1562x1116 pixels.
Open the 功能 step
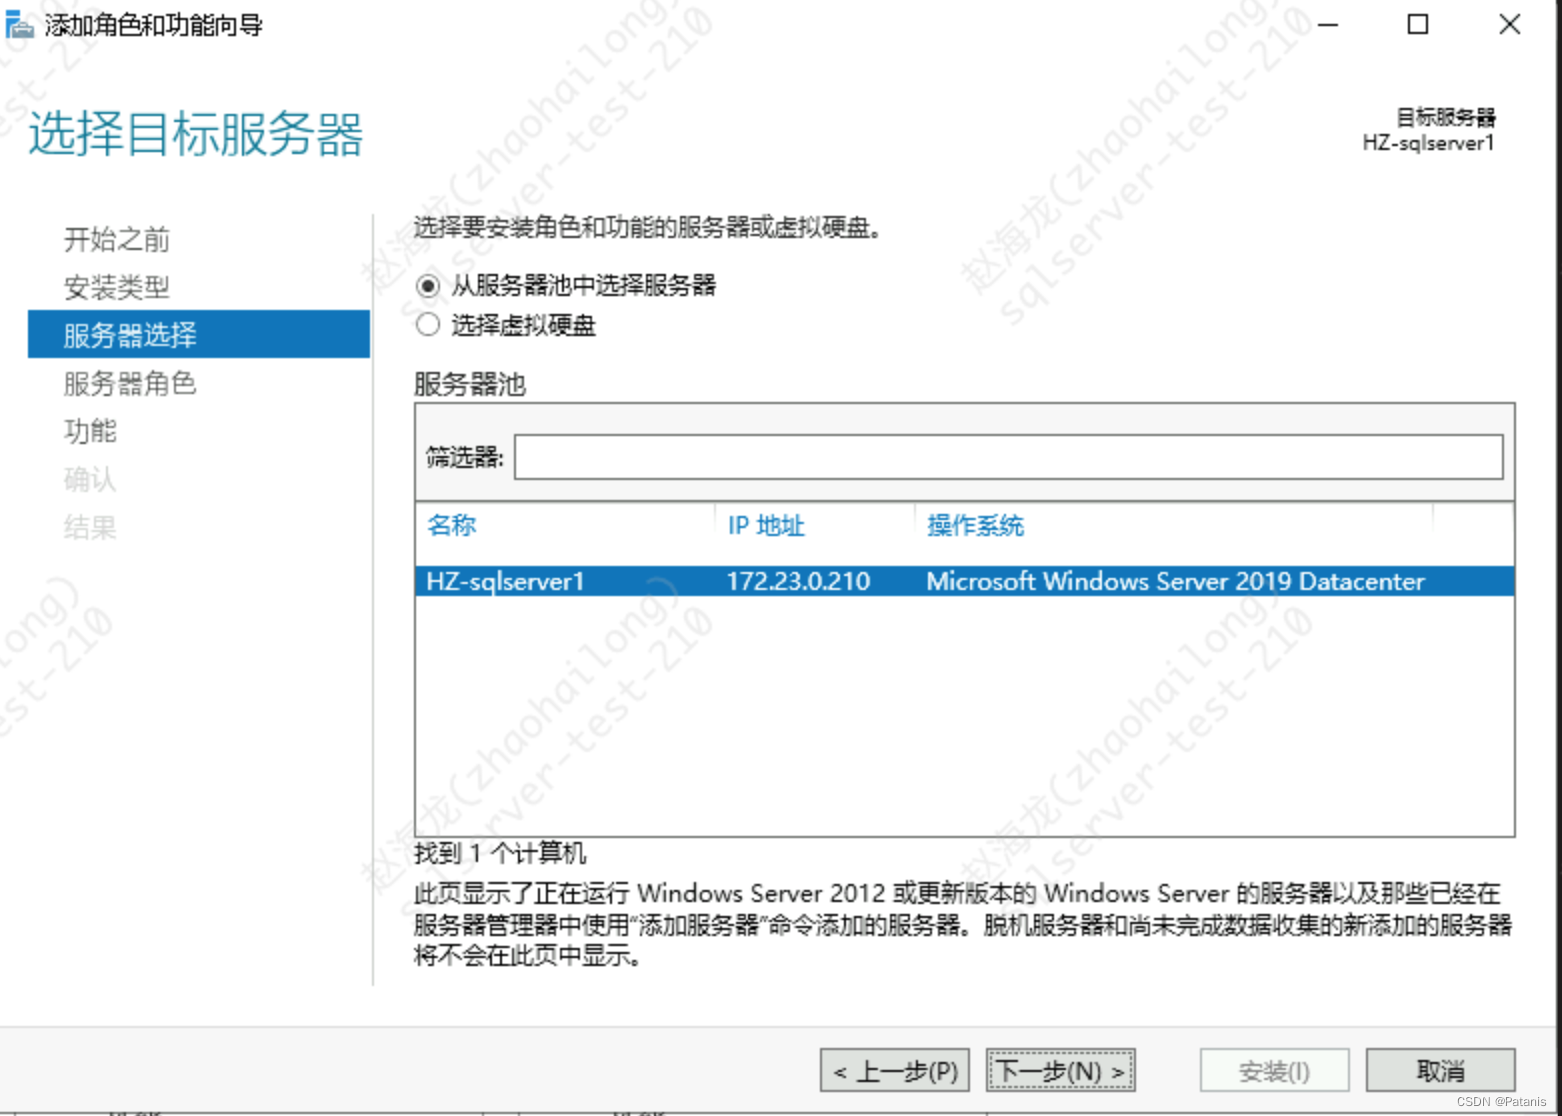pos(90,431)
